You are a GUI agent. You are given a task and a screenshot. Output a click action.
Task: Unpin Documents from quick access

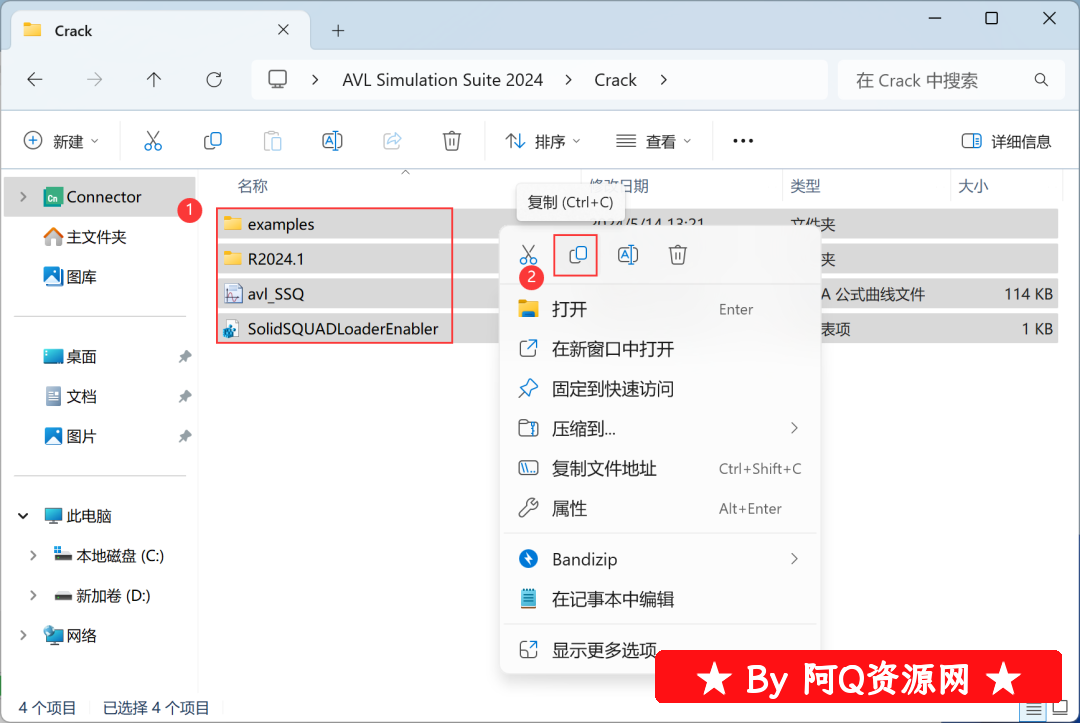click(x=185, y=397)
